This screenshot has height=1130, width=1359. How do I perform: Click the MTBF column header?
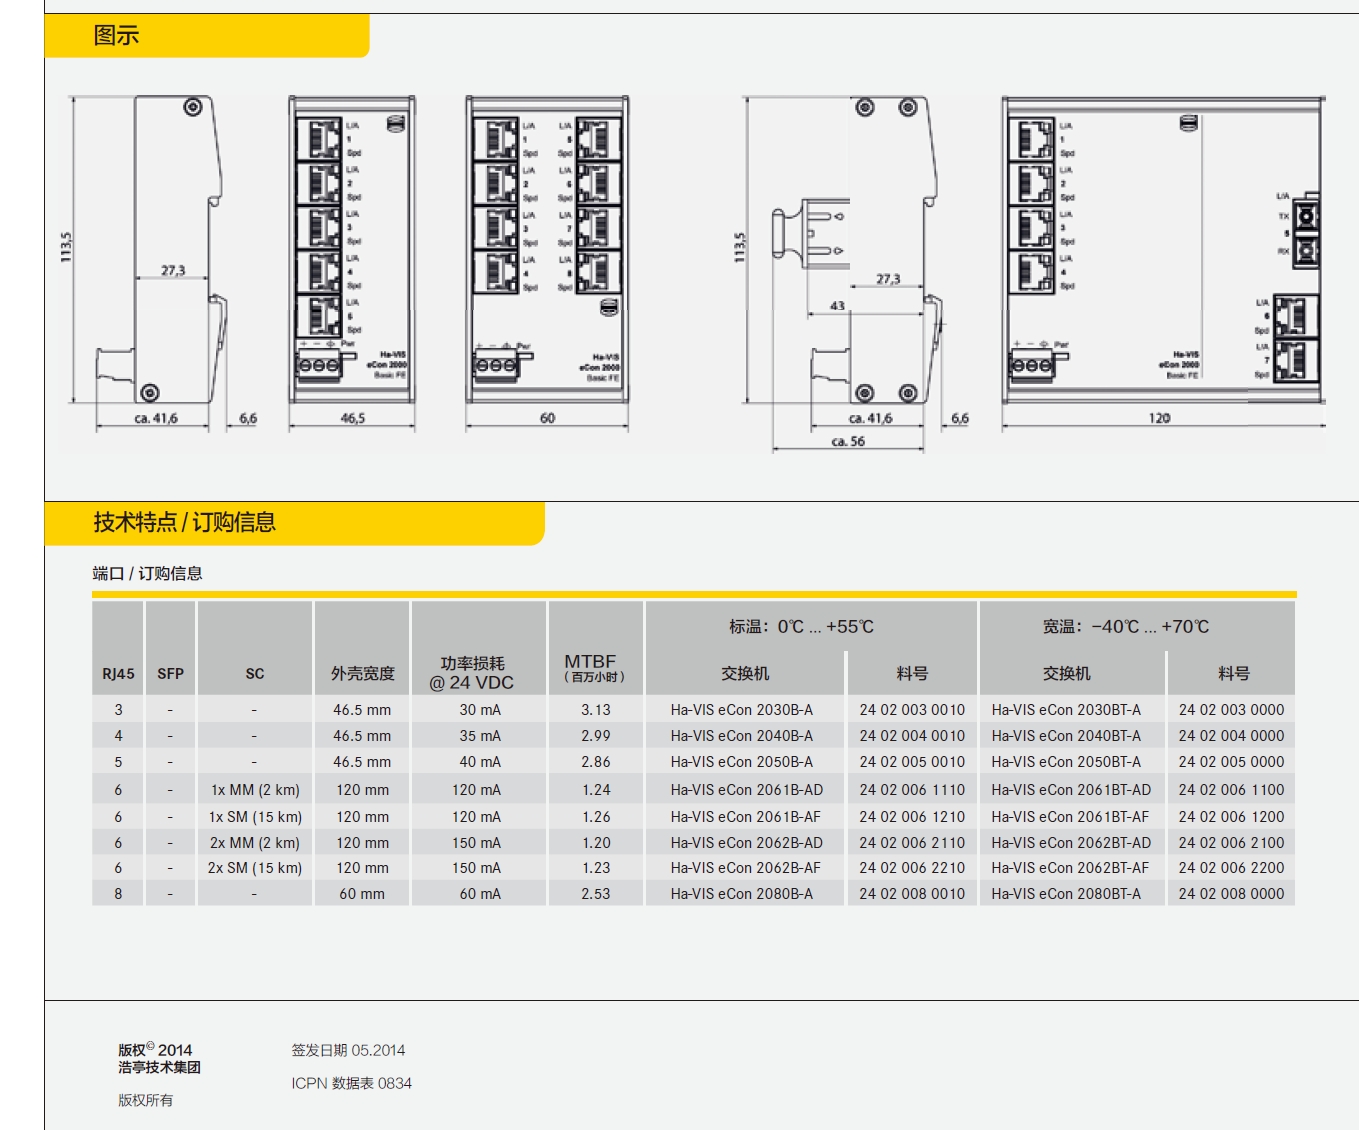click(x=594, y=668)
